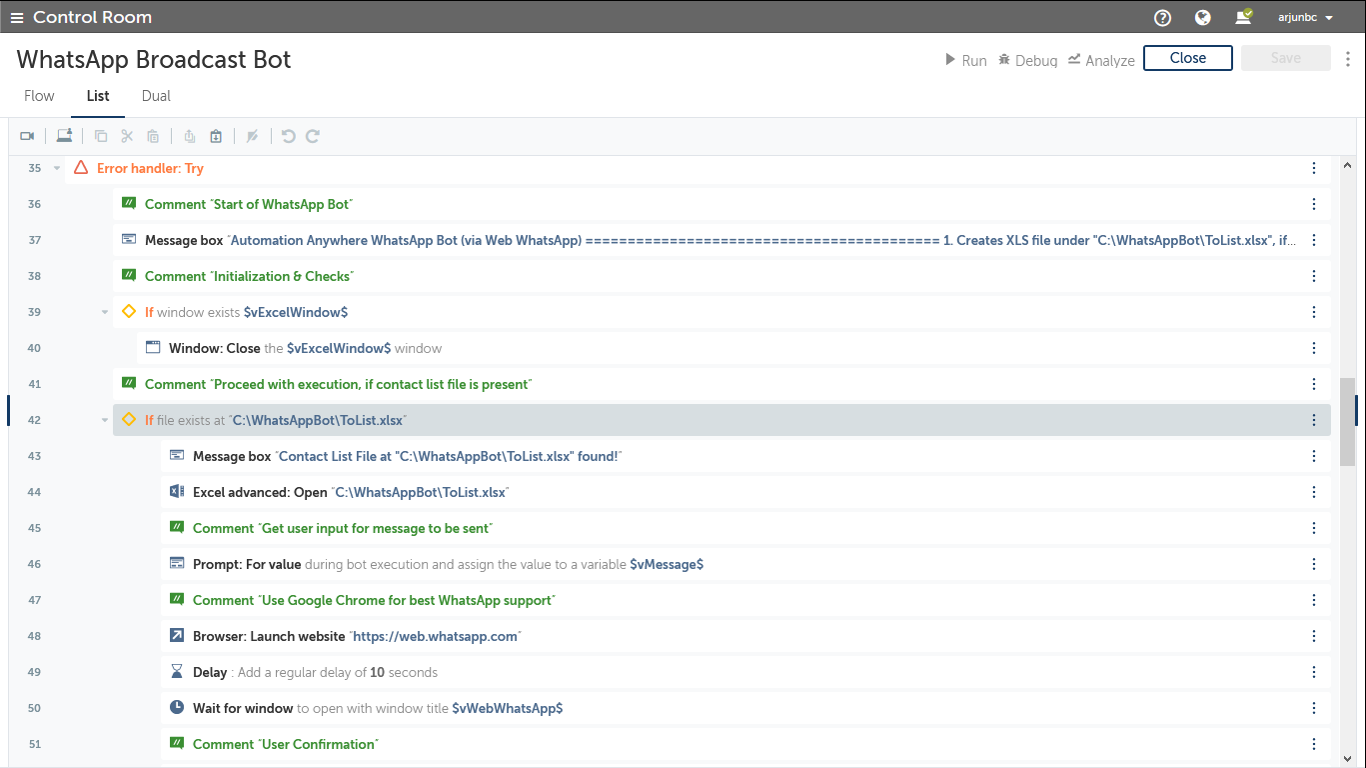Open the three-dot menu on line 44

pos(1314,492)
